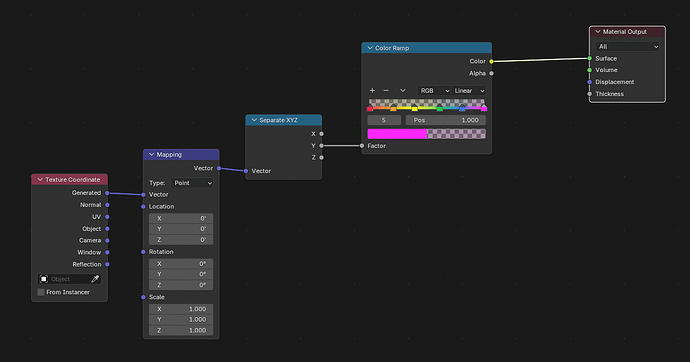Collapse the Texture Coordinate node

point(40,179)
